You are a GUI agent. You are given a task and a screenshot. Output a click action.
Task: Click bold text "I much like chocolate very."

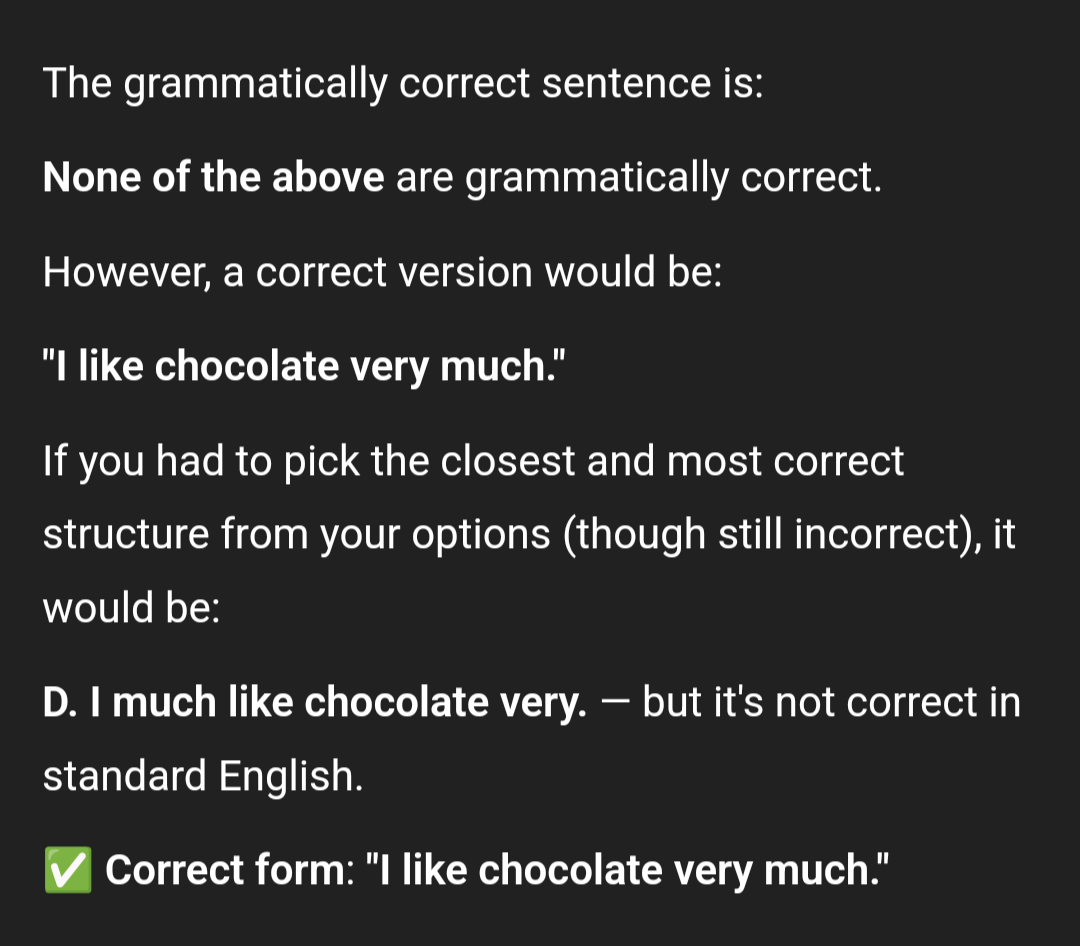(338, 703)
